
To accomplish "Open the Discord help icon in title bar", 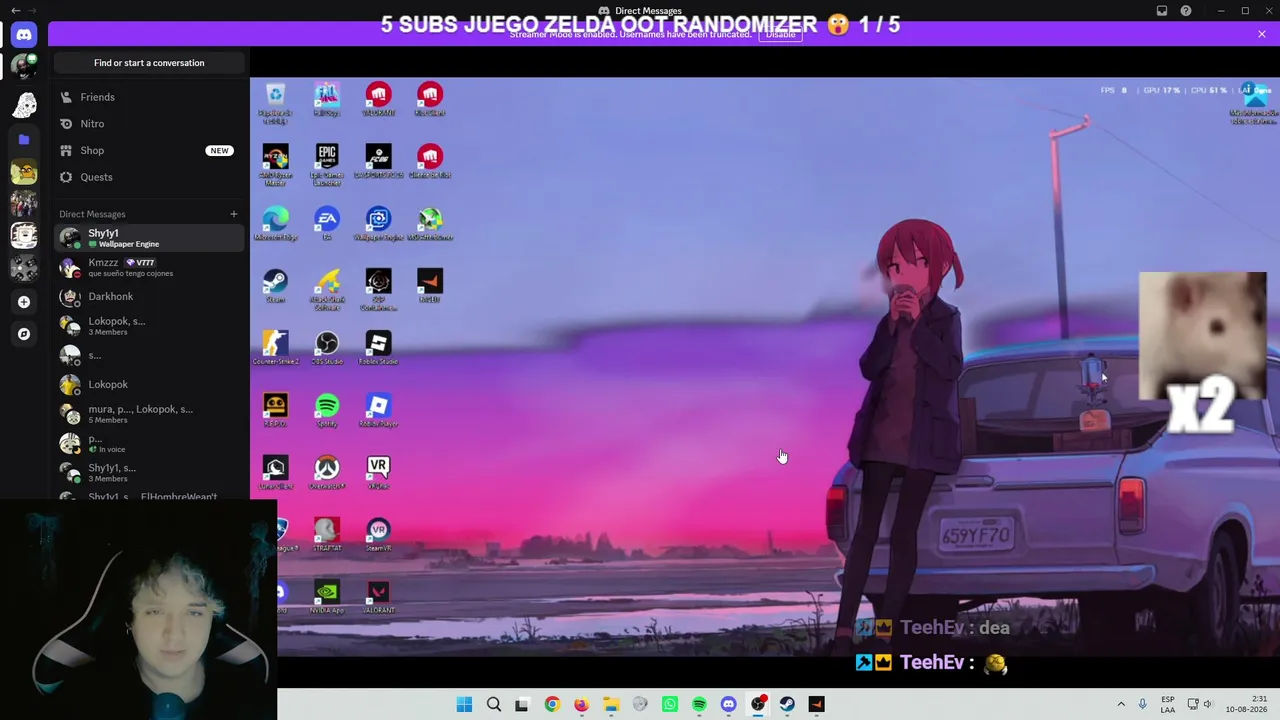I will tap(1186, 11).
